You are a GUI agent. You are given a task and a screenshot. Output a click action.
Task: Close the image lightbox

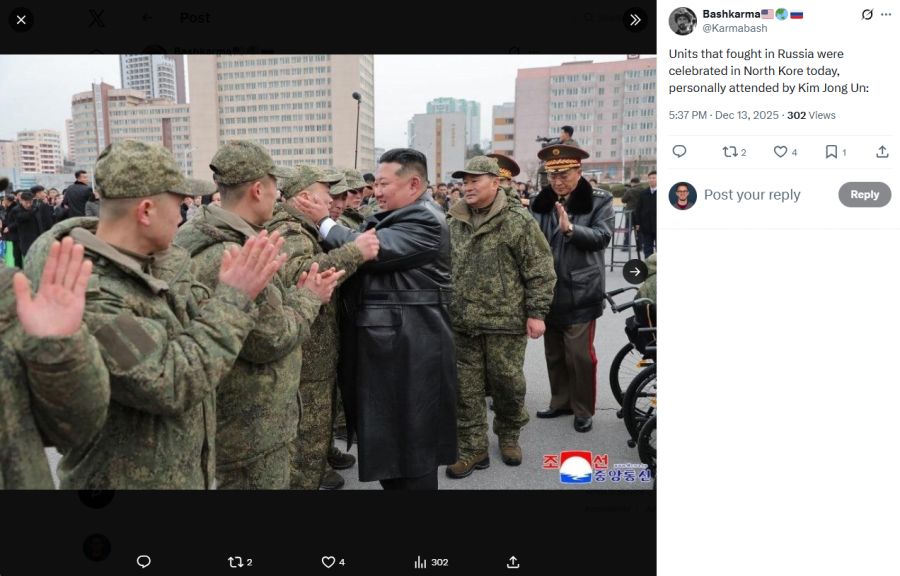click(x=20, y=20)
